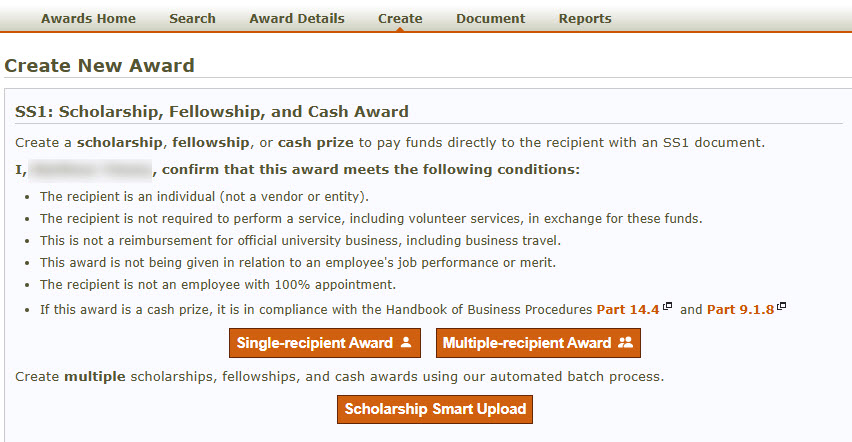Switch to the Award Details tab

click(x=296, y=18)
